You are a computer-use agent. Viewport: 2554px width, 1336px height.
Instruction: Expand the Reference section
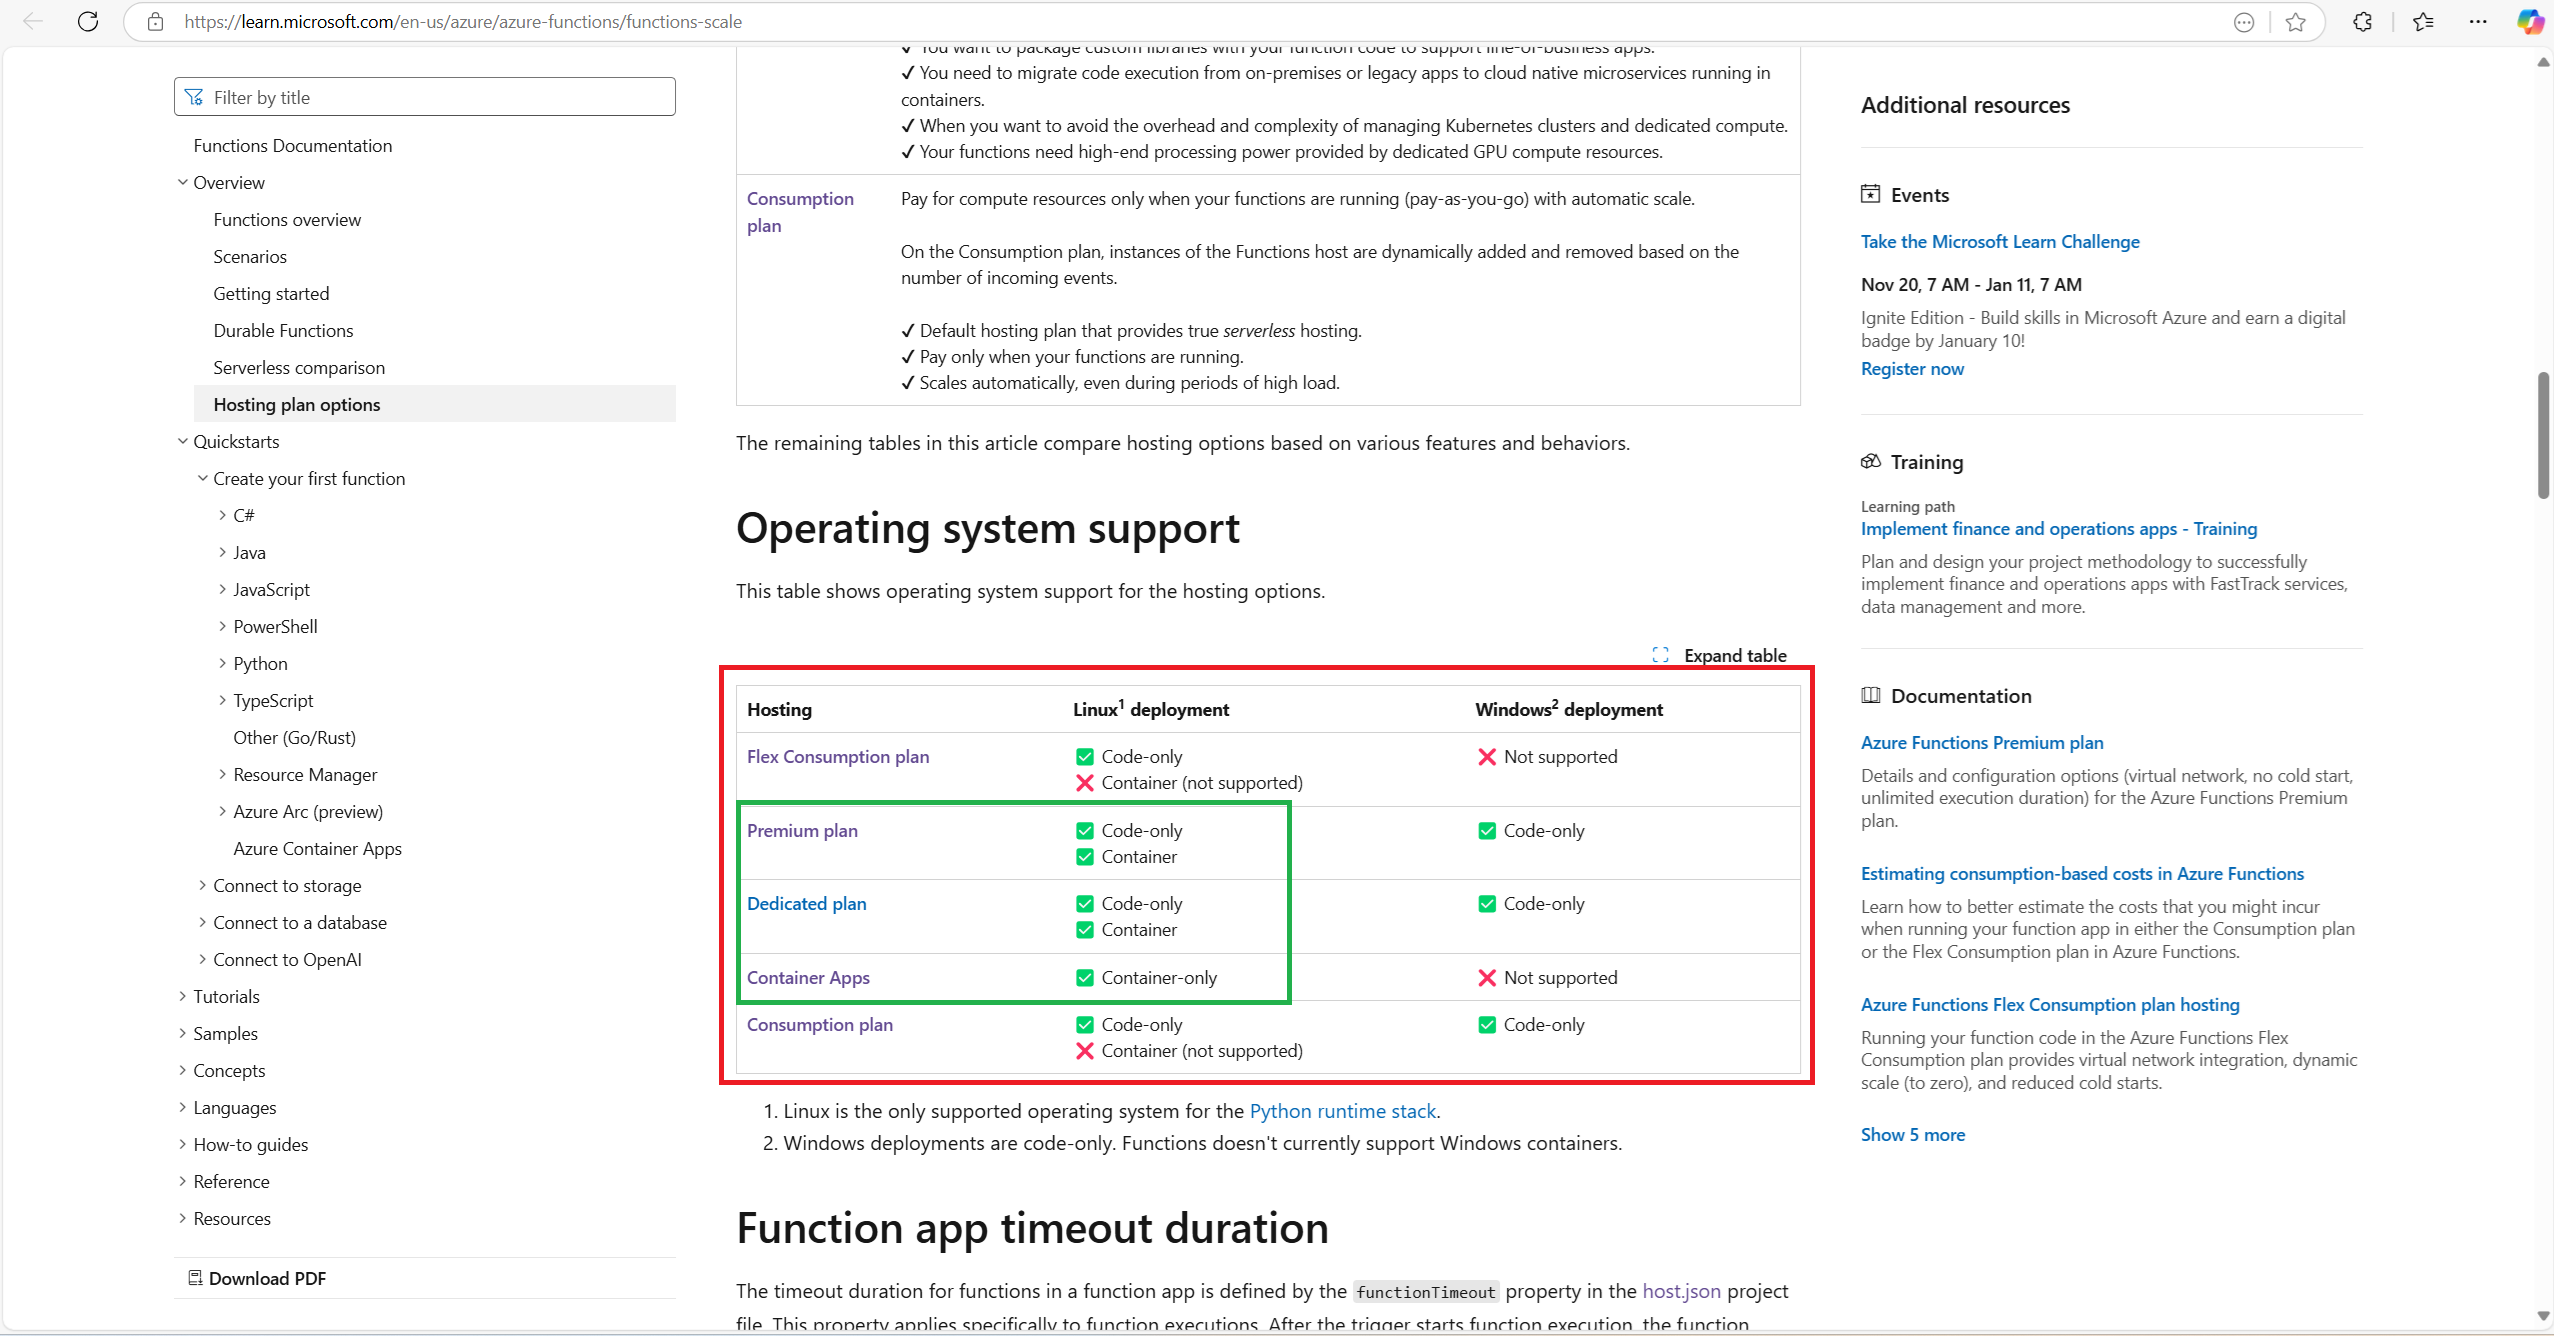click(x=183, y=1181)
